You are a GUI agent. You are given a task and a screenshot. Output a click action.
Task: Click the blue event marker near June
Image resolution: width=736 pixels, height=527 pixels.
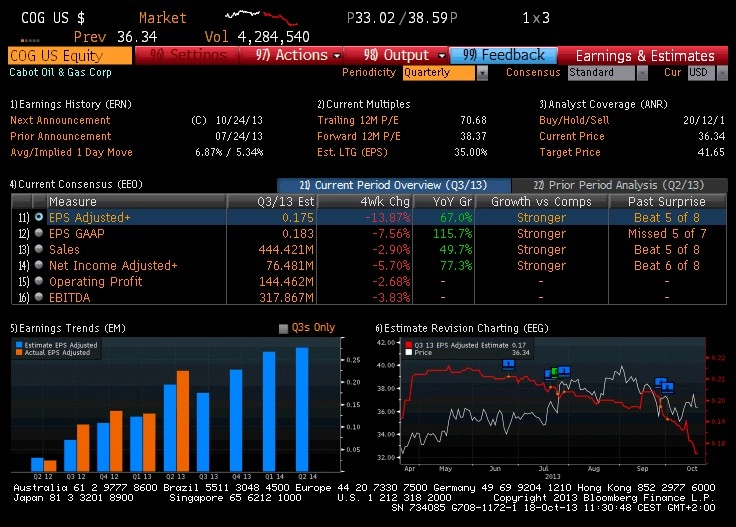(508, 364)
